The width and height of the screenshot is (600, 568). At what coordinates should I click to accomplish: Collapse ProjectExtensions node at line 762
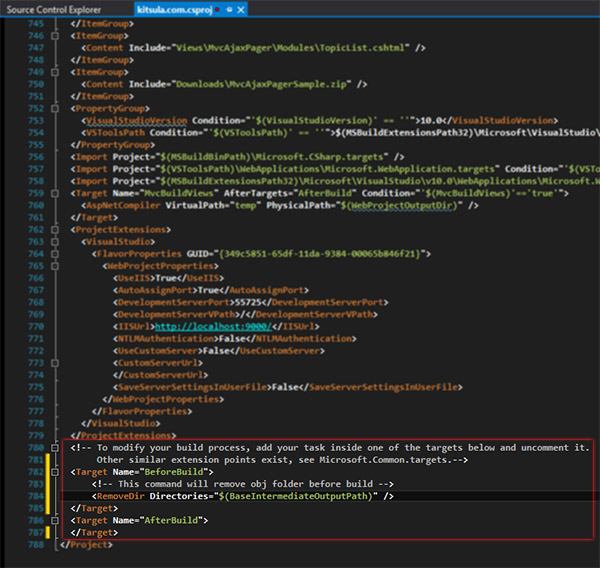click(55, 230)
